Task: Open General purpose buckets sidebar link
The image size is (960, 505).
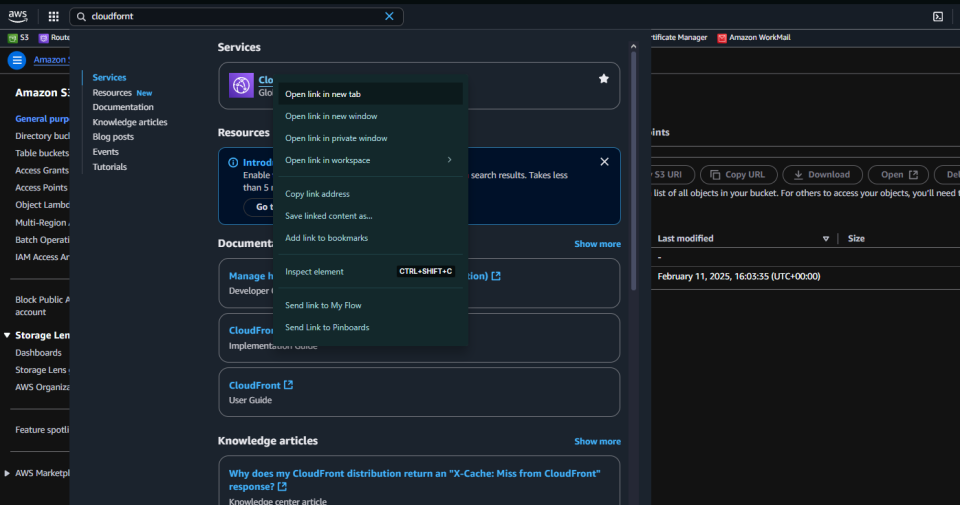Action: 42,119
